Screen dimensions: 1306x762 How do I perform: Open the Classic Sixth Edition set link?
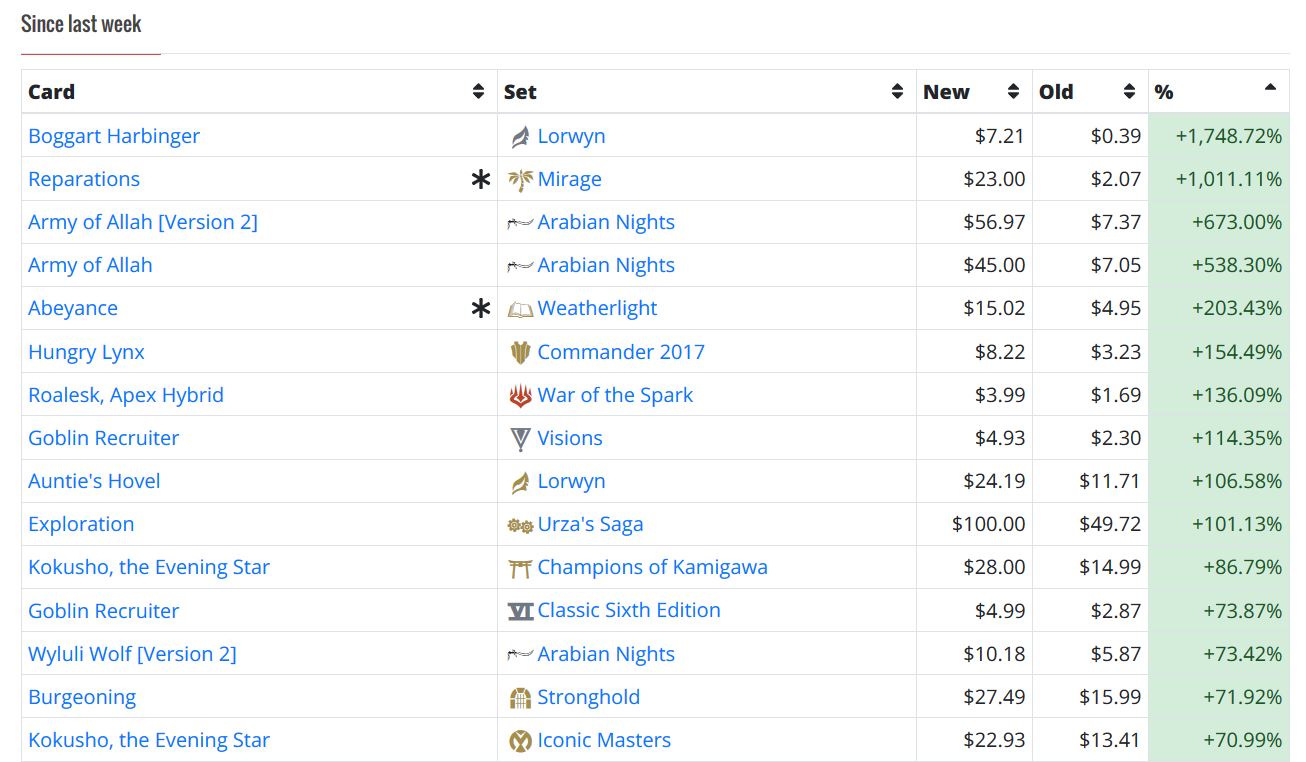(628, 610)
